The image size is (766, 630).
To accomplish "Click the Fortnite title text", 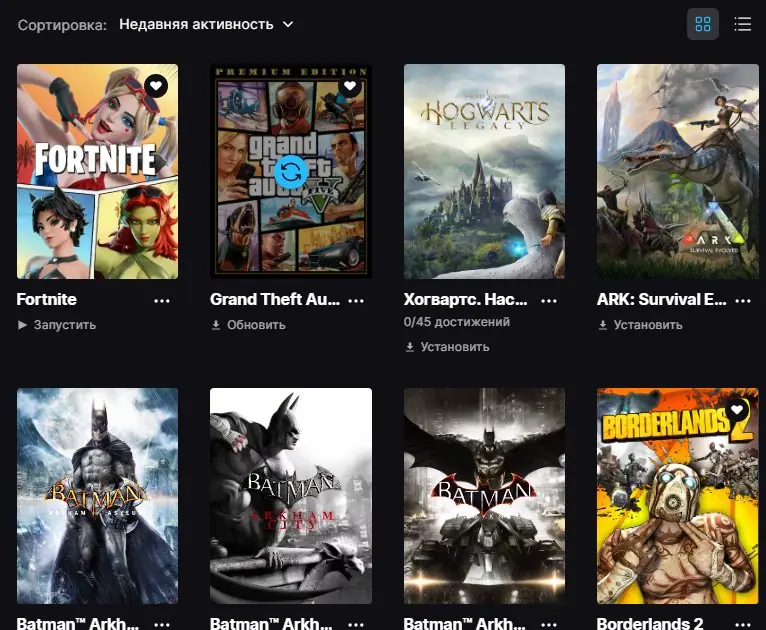I will tap(46, 299).
